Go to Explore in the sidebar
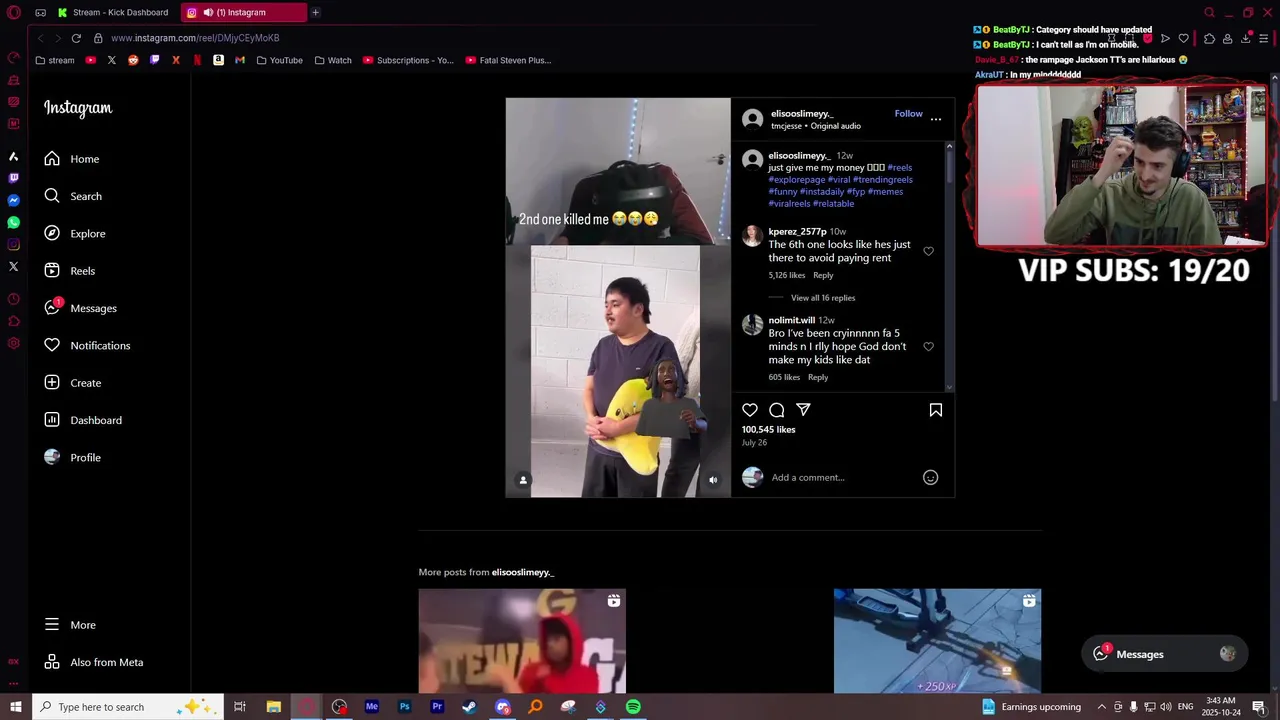The height and width of the screenshot is (720, 1280). [75, 233]
